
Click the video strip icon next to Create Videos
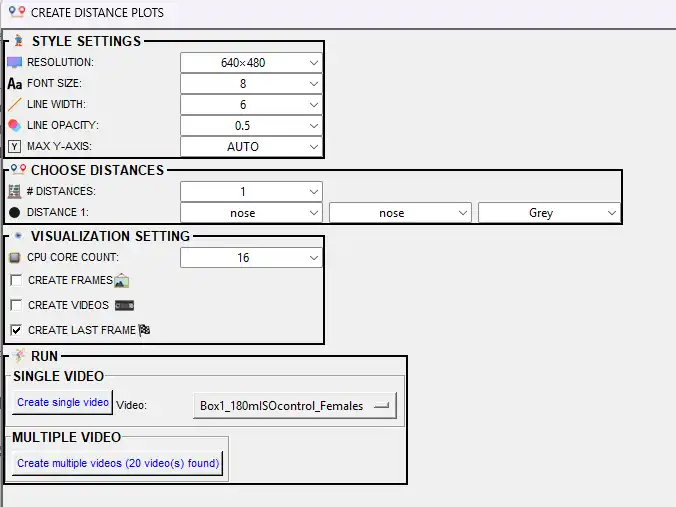coord(125,306)
